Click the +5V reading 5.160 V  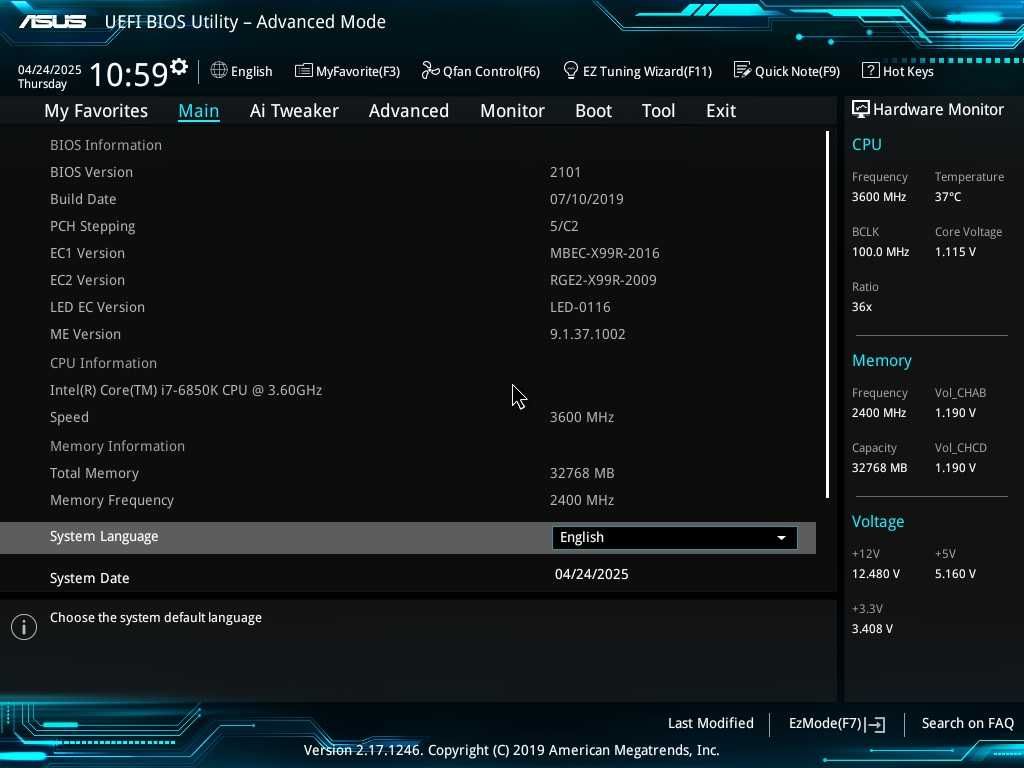click(x=955, y=574)
